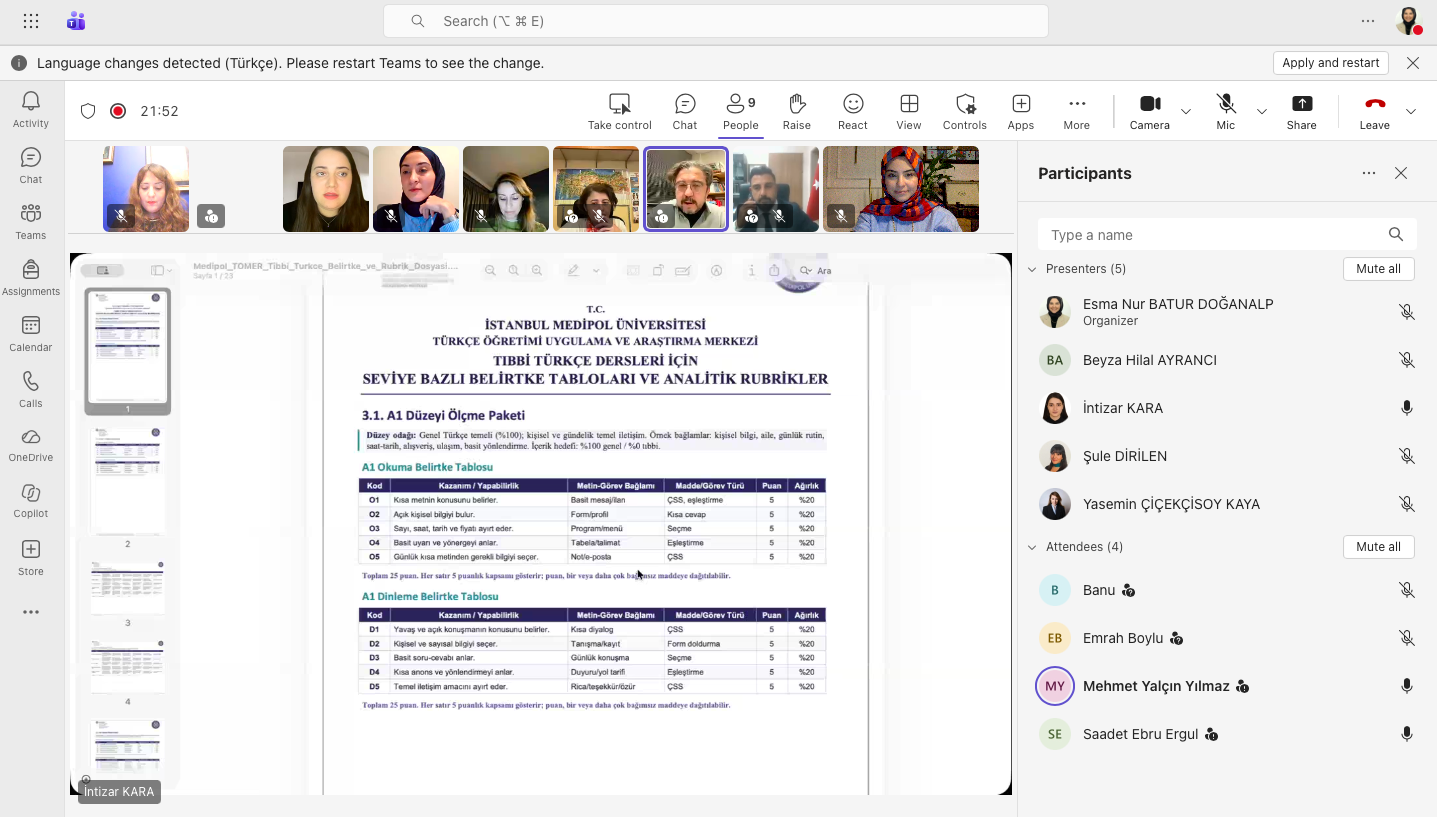Viewport: 1437px width, 817px height.
Task: Open Calls in the sidebar
Action: (31, 389)
